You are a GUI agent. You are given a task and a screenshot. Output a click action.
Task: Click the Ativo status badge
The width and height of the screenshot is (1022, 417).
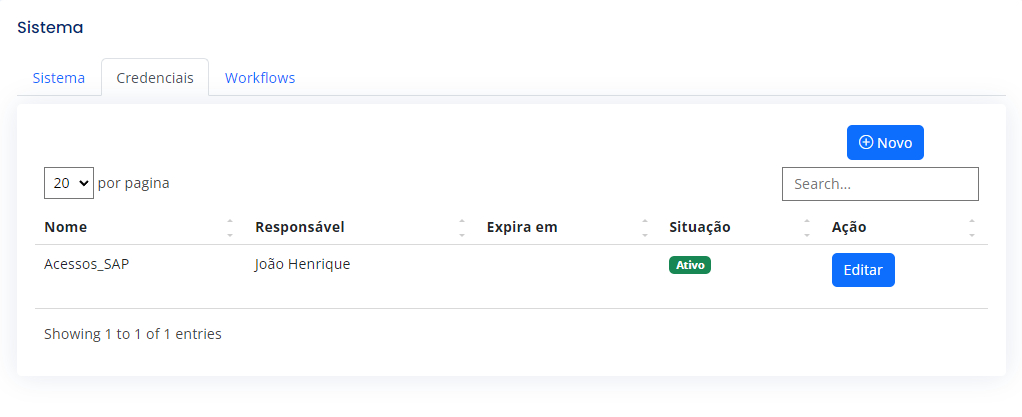(x=690, y=265)
